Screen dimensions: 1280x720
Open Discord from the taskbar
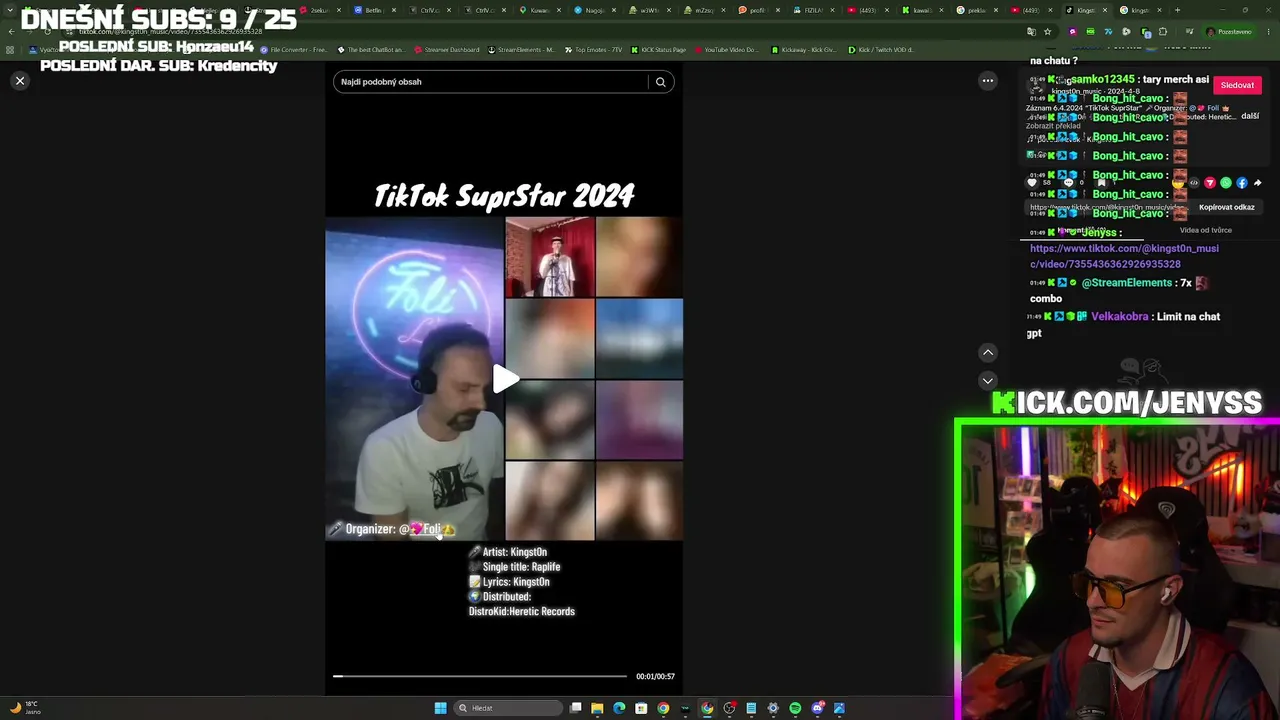(x=817, y=708)
